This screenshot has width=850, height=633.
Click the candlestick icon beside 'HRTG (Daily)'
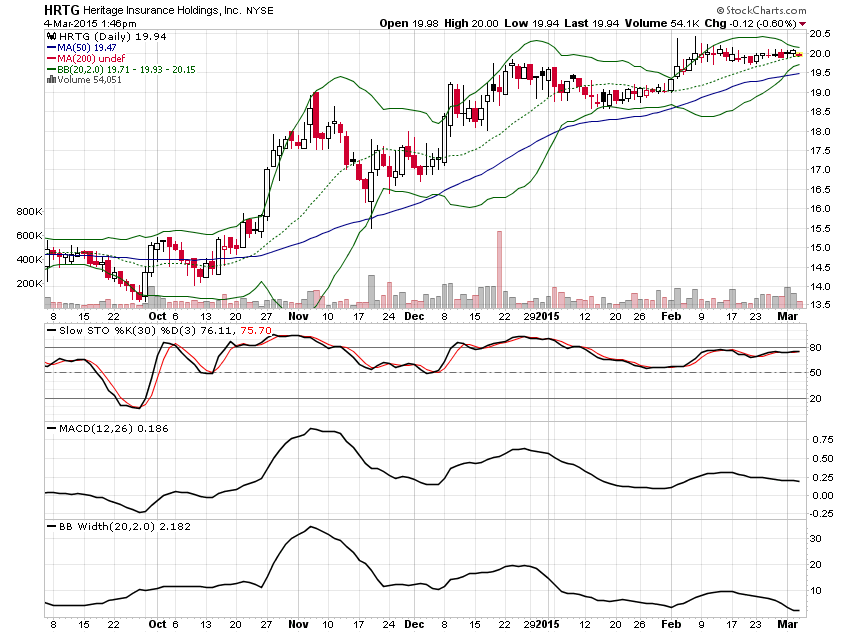[51, 36]
